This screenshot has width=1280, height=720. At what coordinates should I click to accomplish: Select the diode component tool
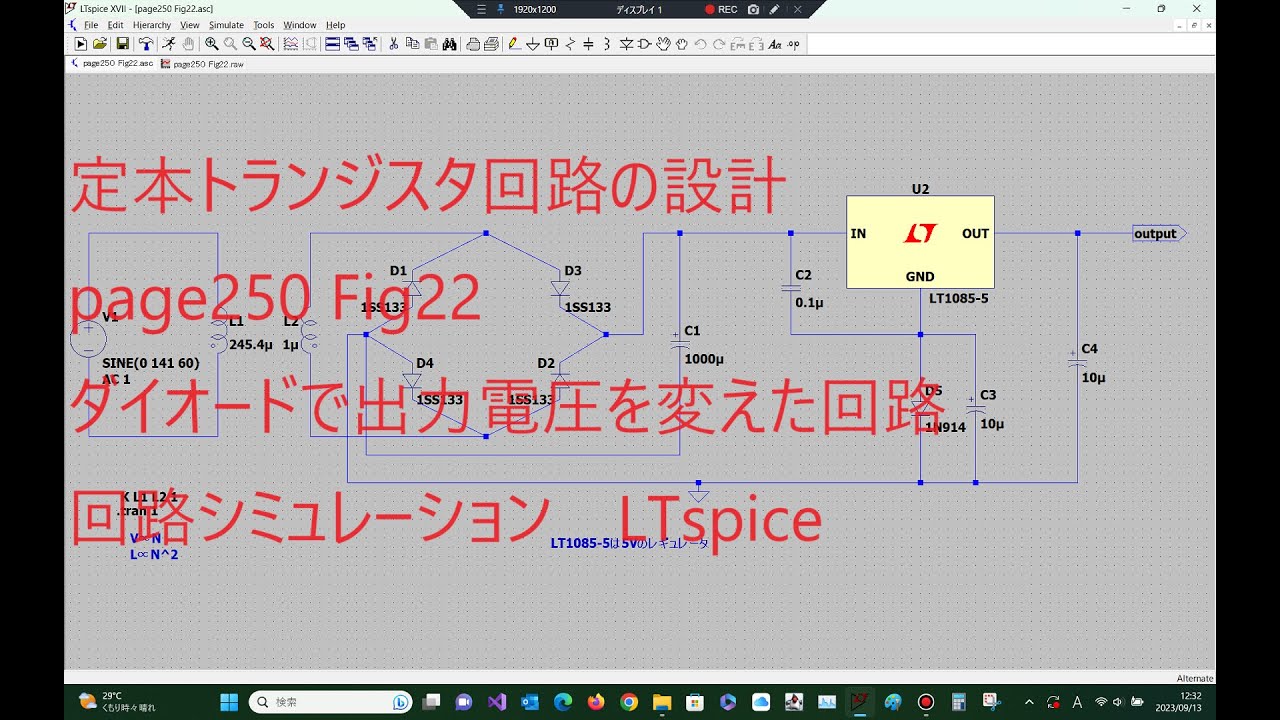[x=626, y=44]
